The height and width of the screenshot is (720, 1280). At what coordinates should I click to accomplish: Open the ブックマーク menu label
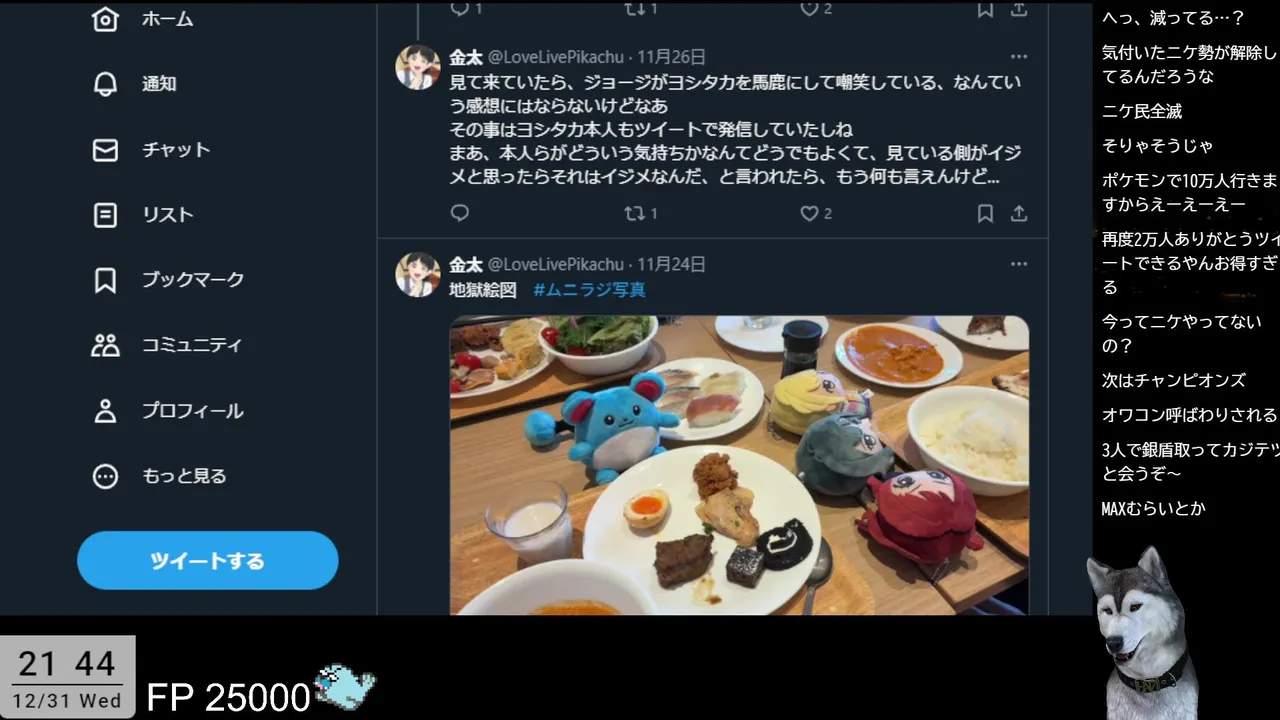click(193, 280)
